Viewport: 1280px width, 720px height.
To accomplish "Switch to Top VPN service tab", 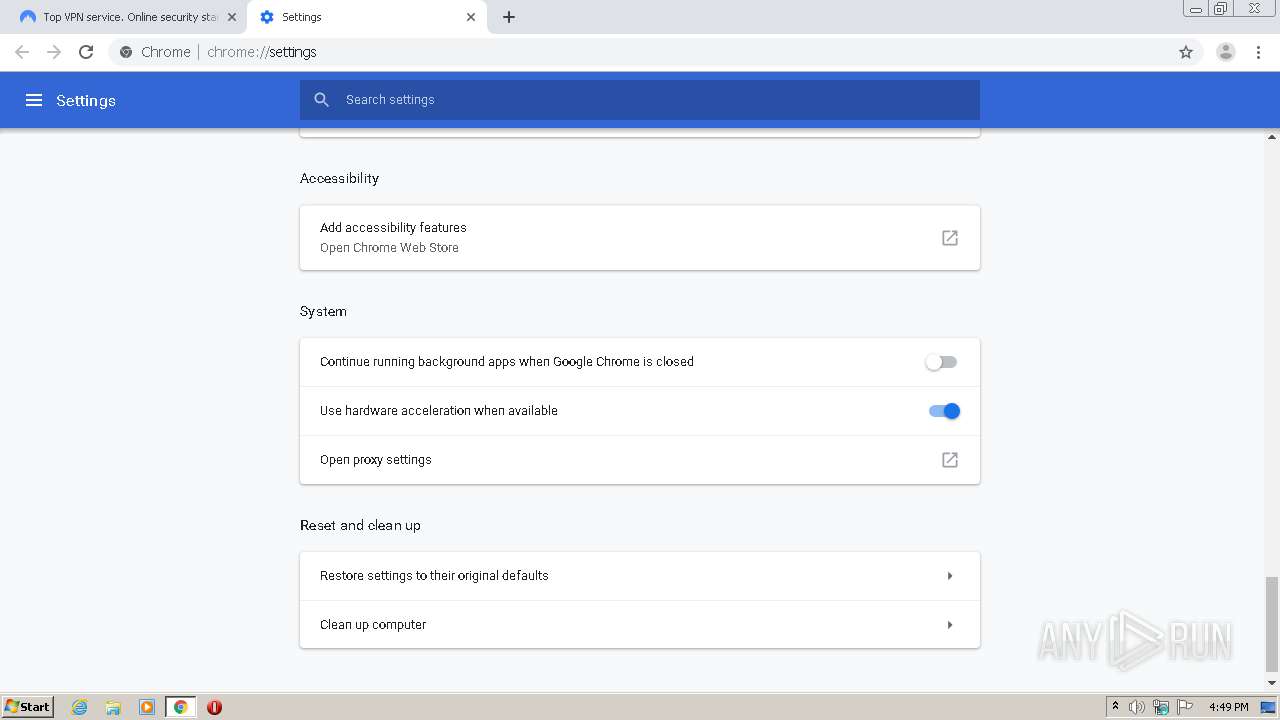I will pyautogui.click(x=128, y=17).
